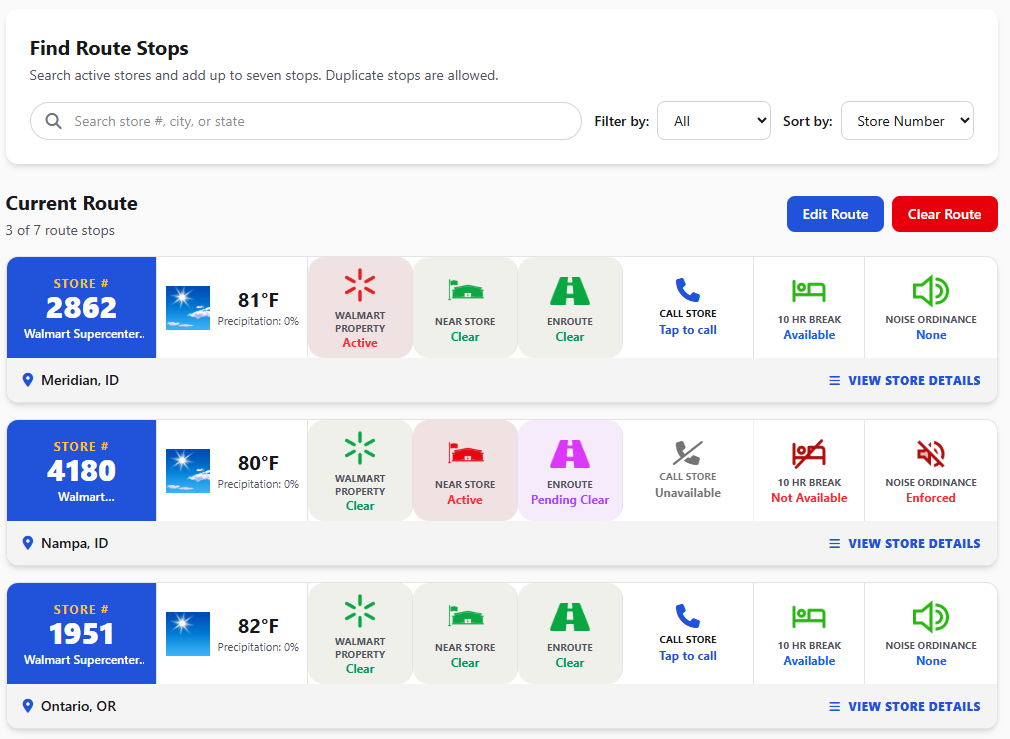Screen dimensions: 1010x739
Task: Click the crossed-out 10 HR Break bed icon
Action: (x=809, y=454)
